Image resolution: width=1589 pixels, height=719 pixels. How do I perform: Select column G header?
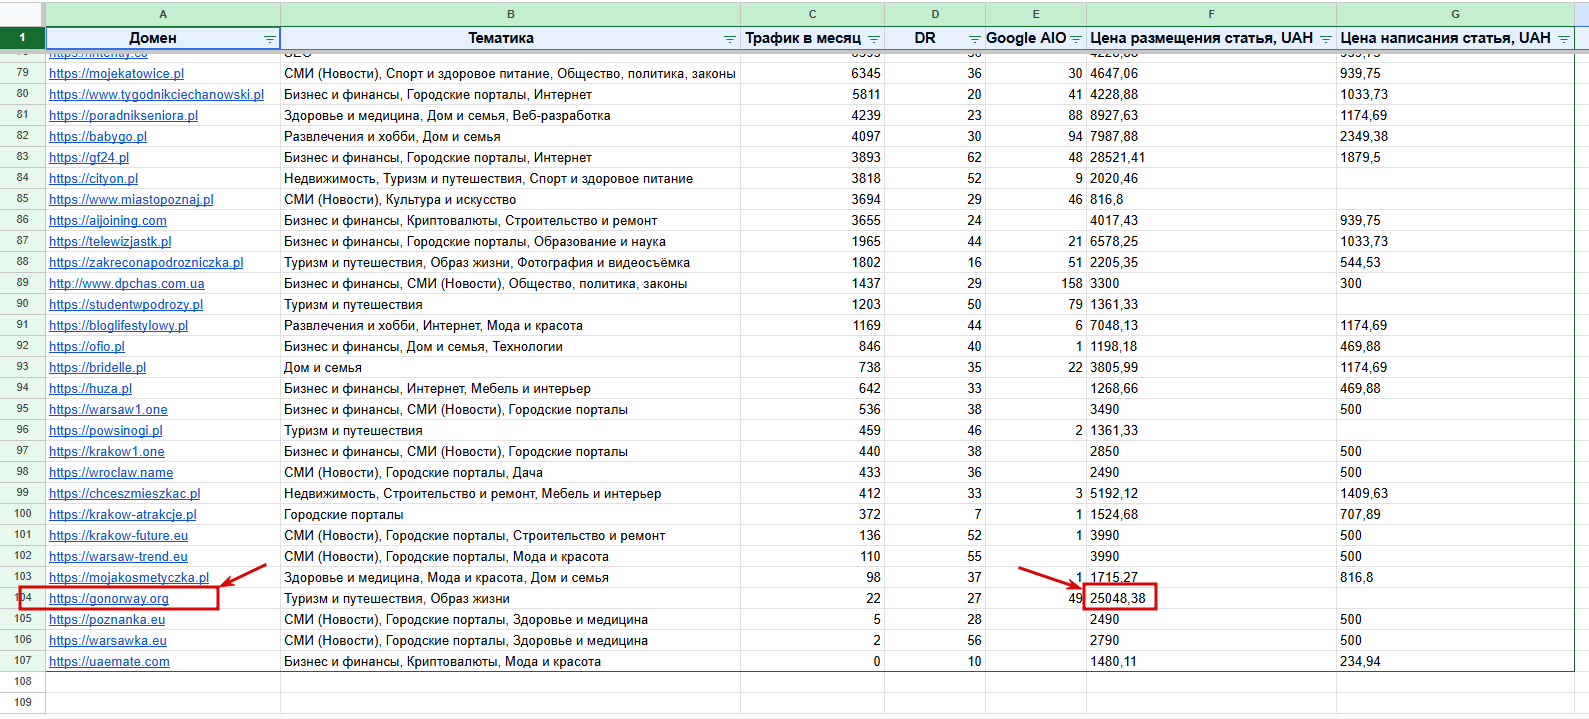pos(1455,14)
